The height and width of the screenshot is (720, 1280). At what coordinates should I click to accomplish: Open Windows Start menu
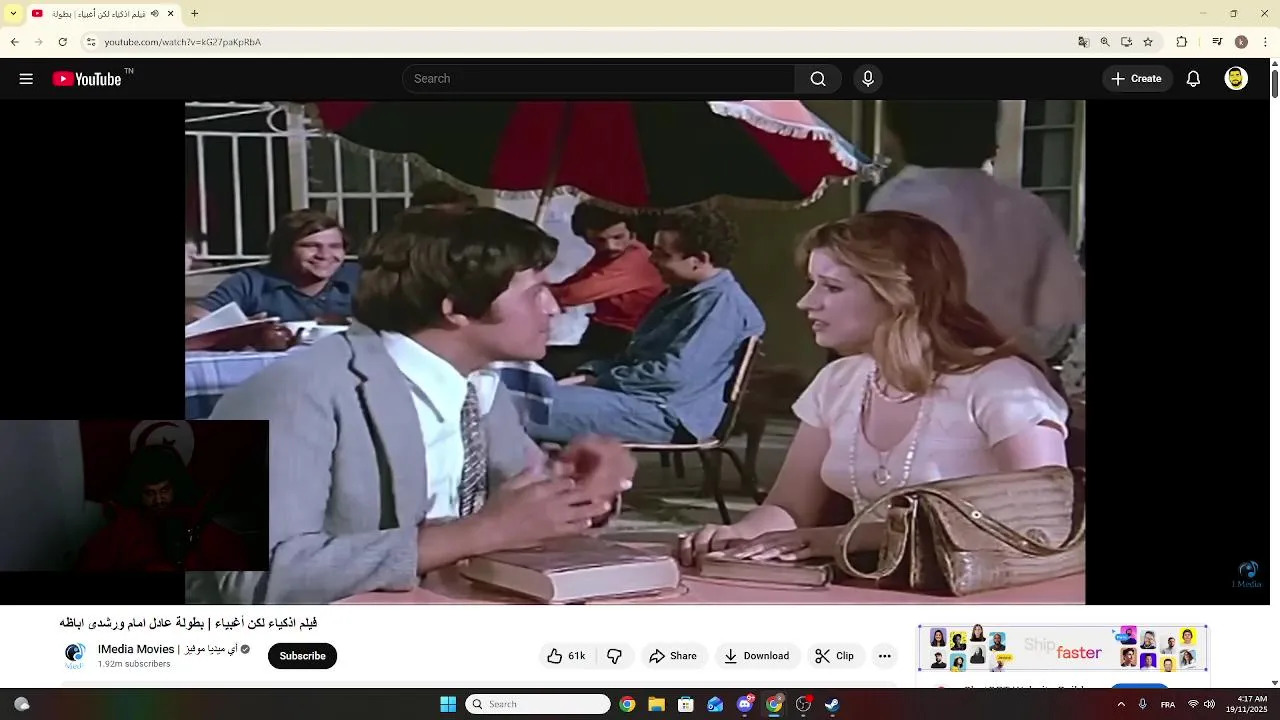[x=448, y=704]
